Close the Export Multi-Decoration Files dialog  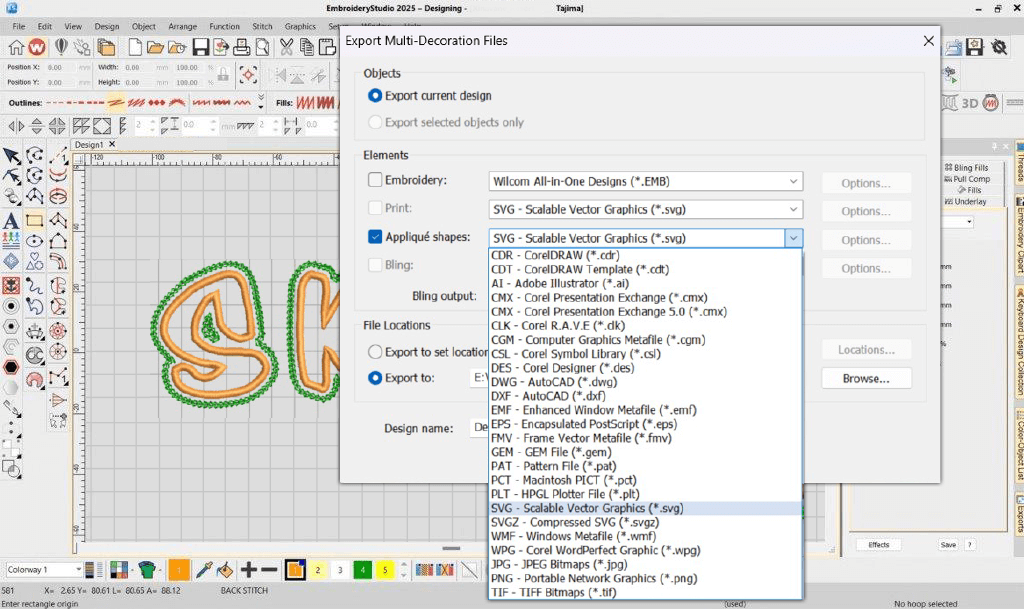(929, 41)
